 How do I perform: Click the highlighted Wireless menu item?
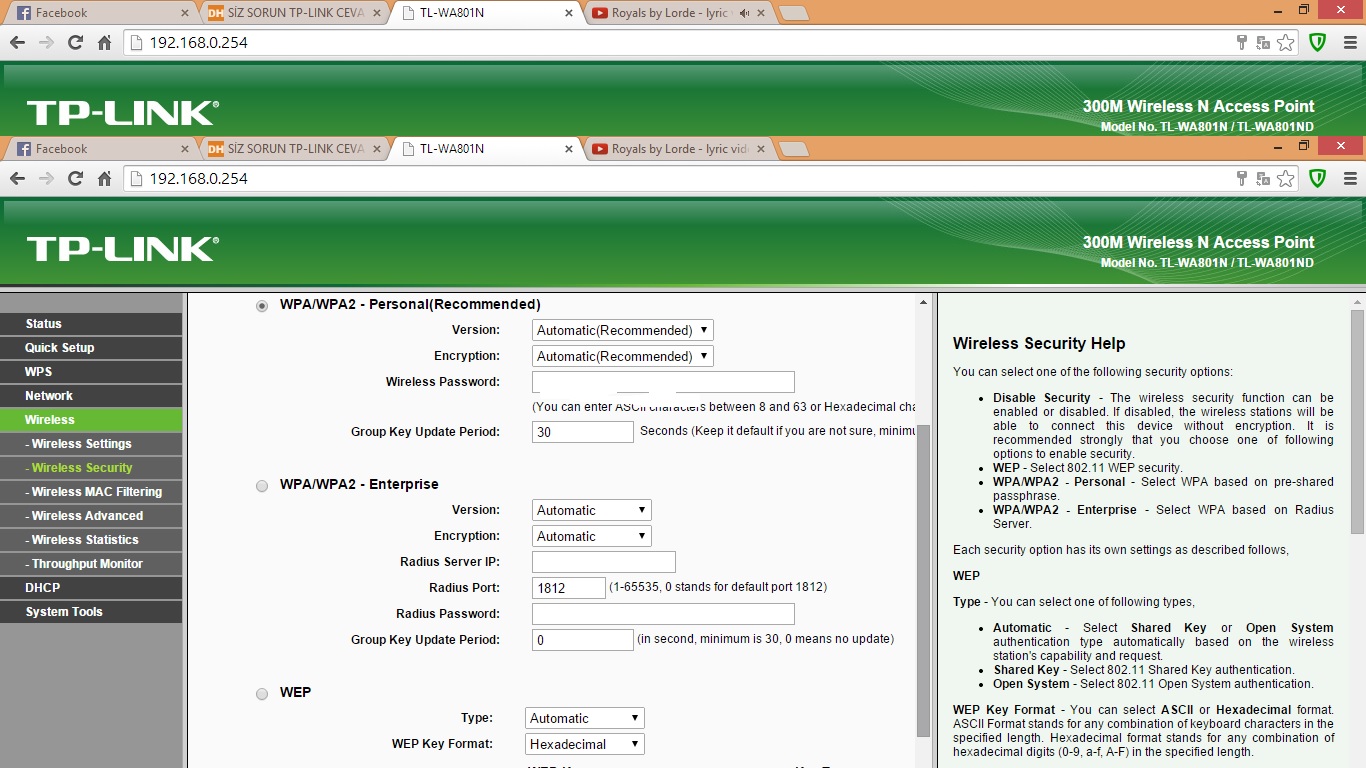tap(91, 420)
